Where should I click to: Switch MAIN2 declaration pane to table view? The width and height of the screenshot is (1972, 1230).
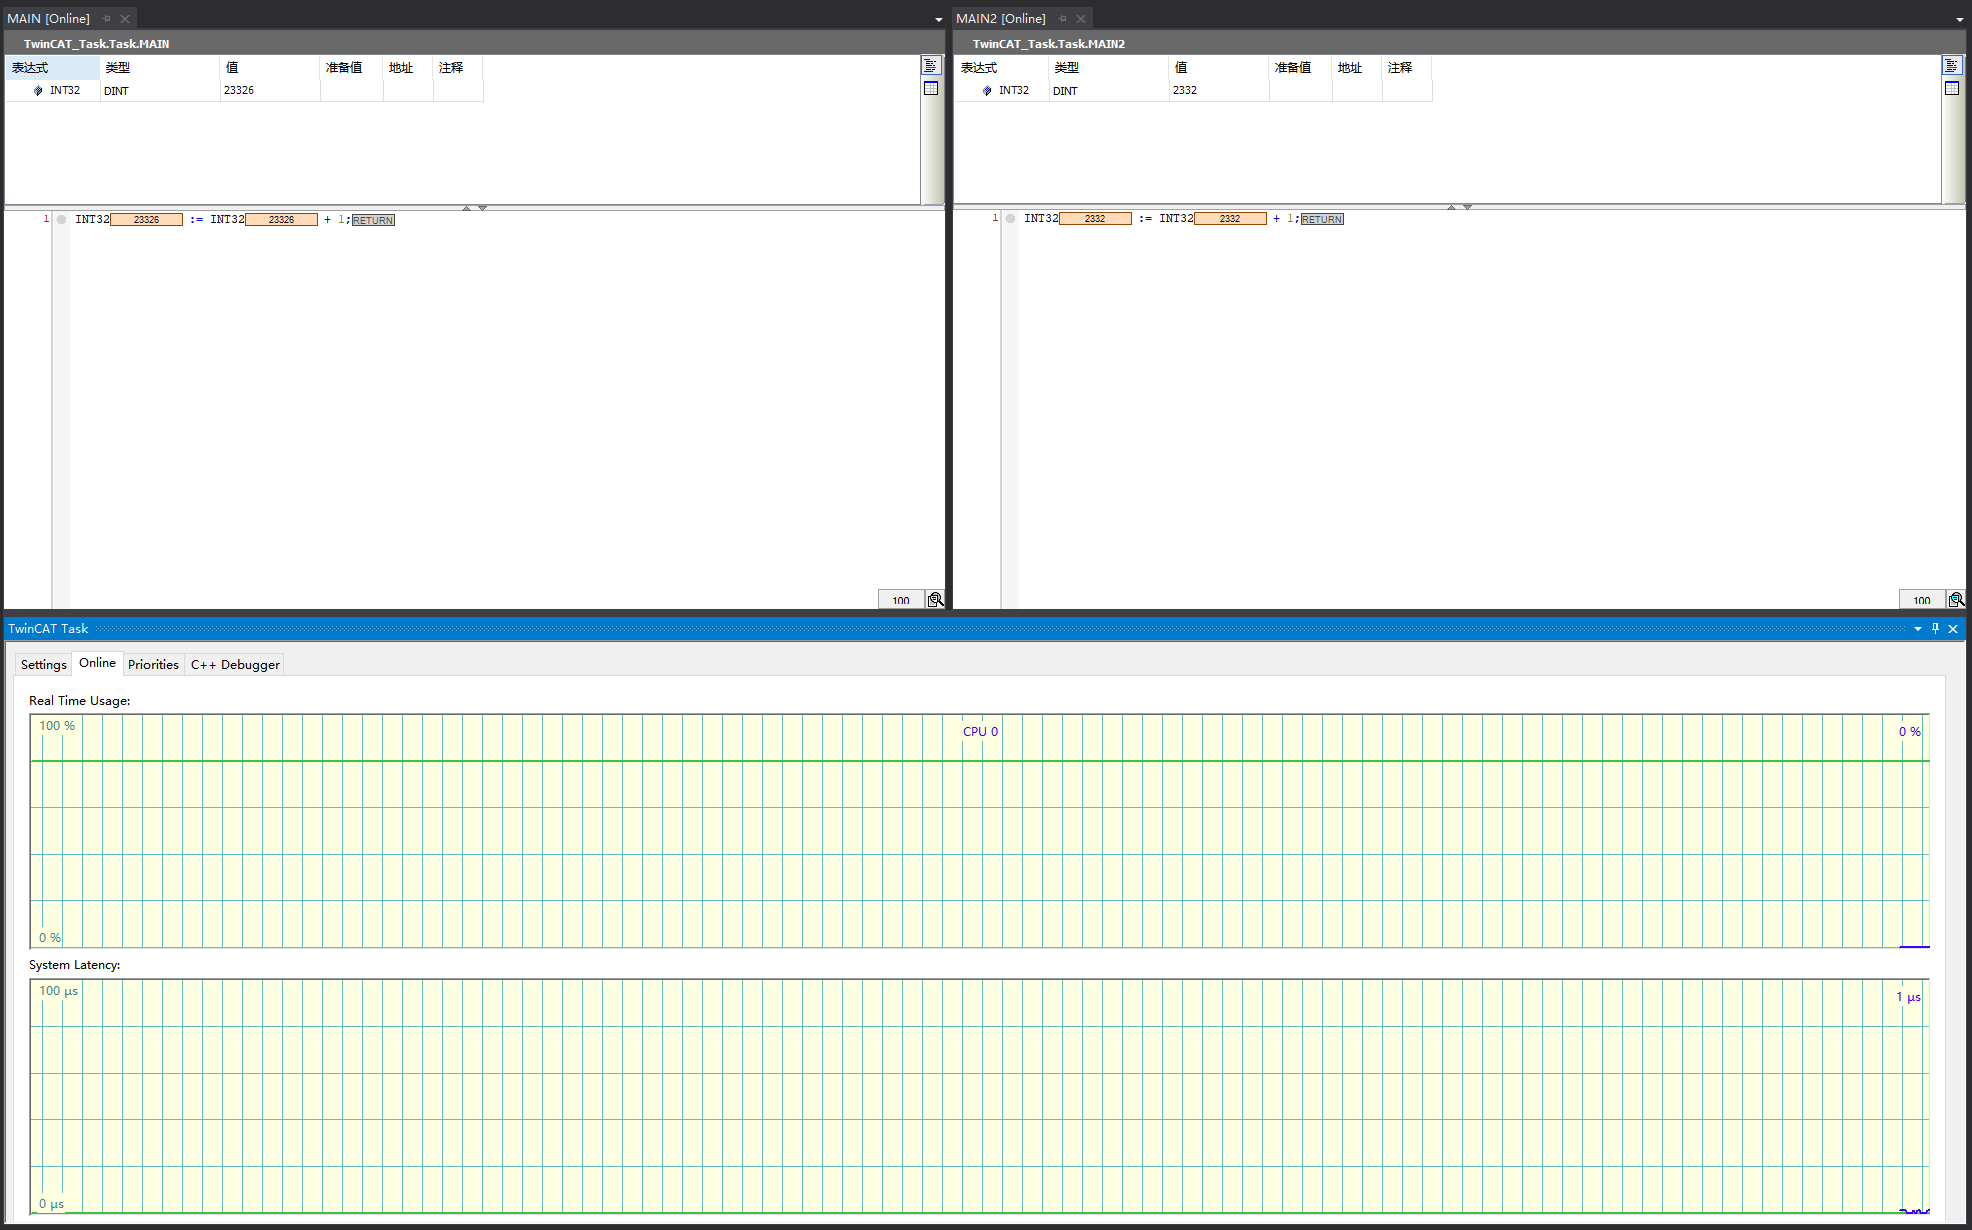click(x=1951, y=89)
